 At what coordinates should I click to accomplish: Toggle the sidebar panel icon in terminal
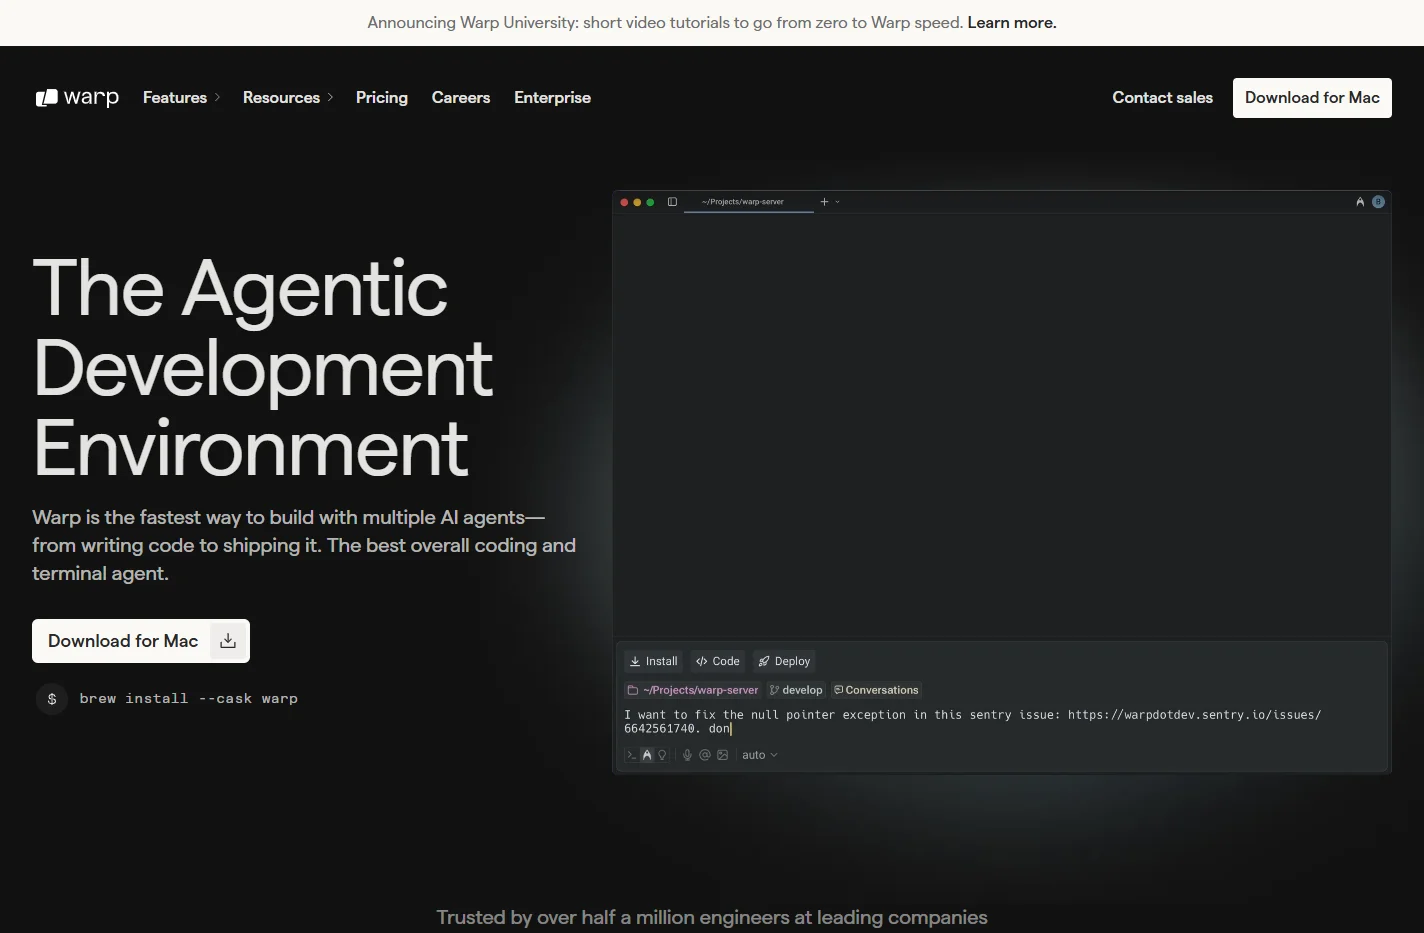[x=672, y=202]
